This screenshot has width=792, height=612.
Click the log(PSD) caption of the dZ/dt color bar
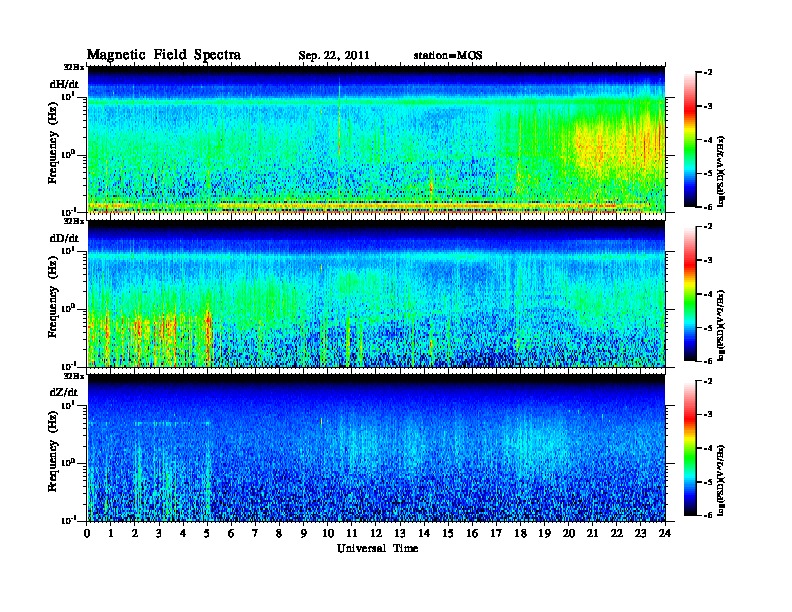pos(722,480)
